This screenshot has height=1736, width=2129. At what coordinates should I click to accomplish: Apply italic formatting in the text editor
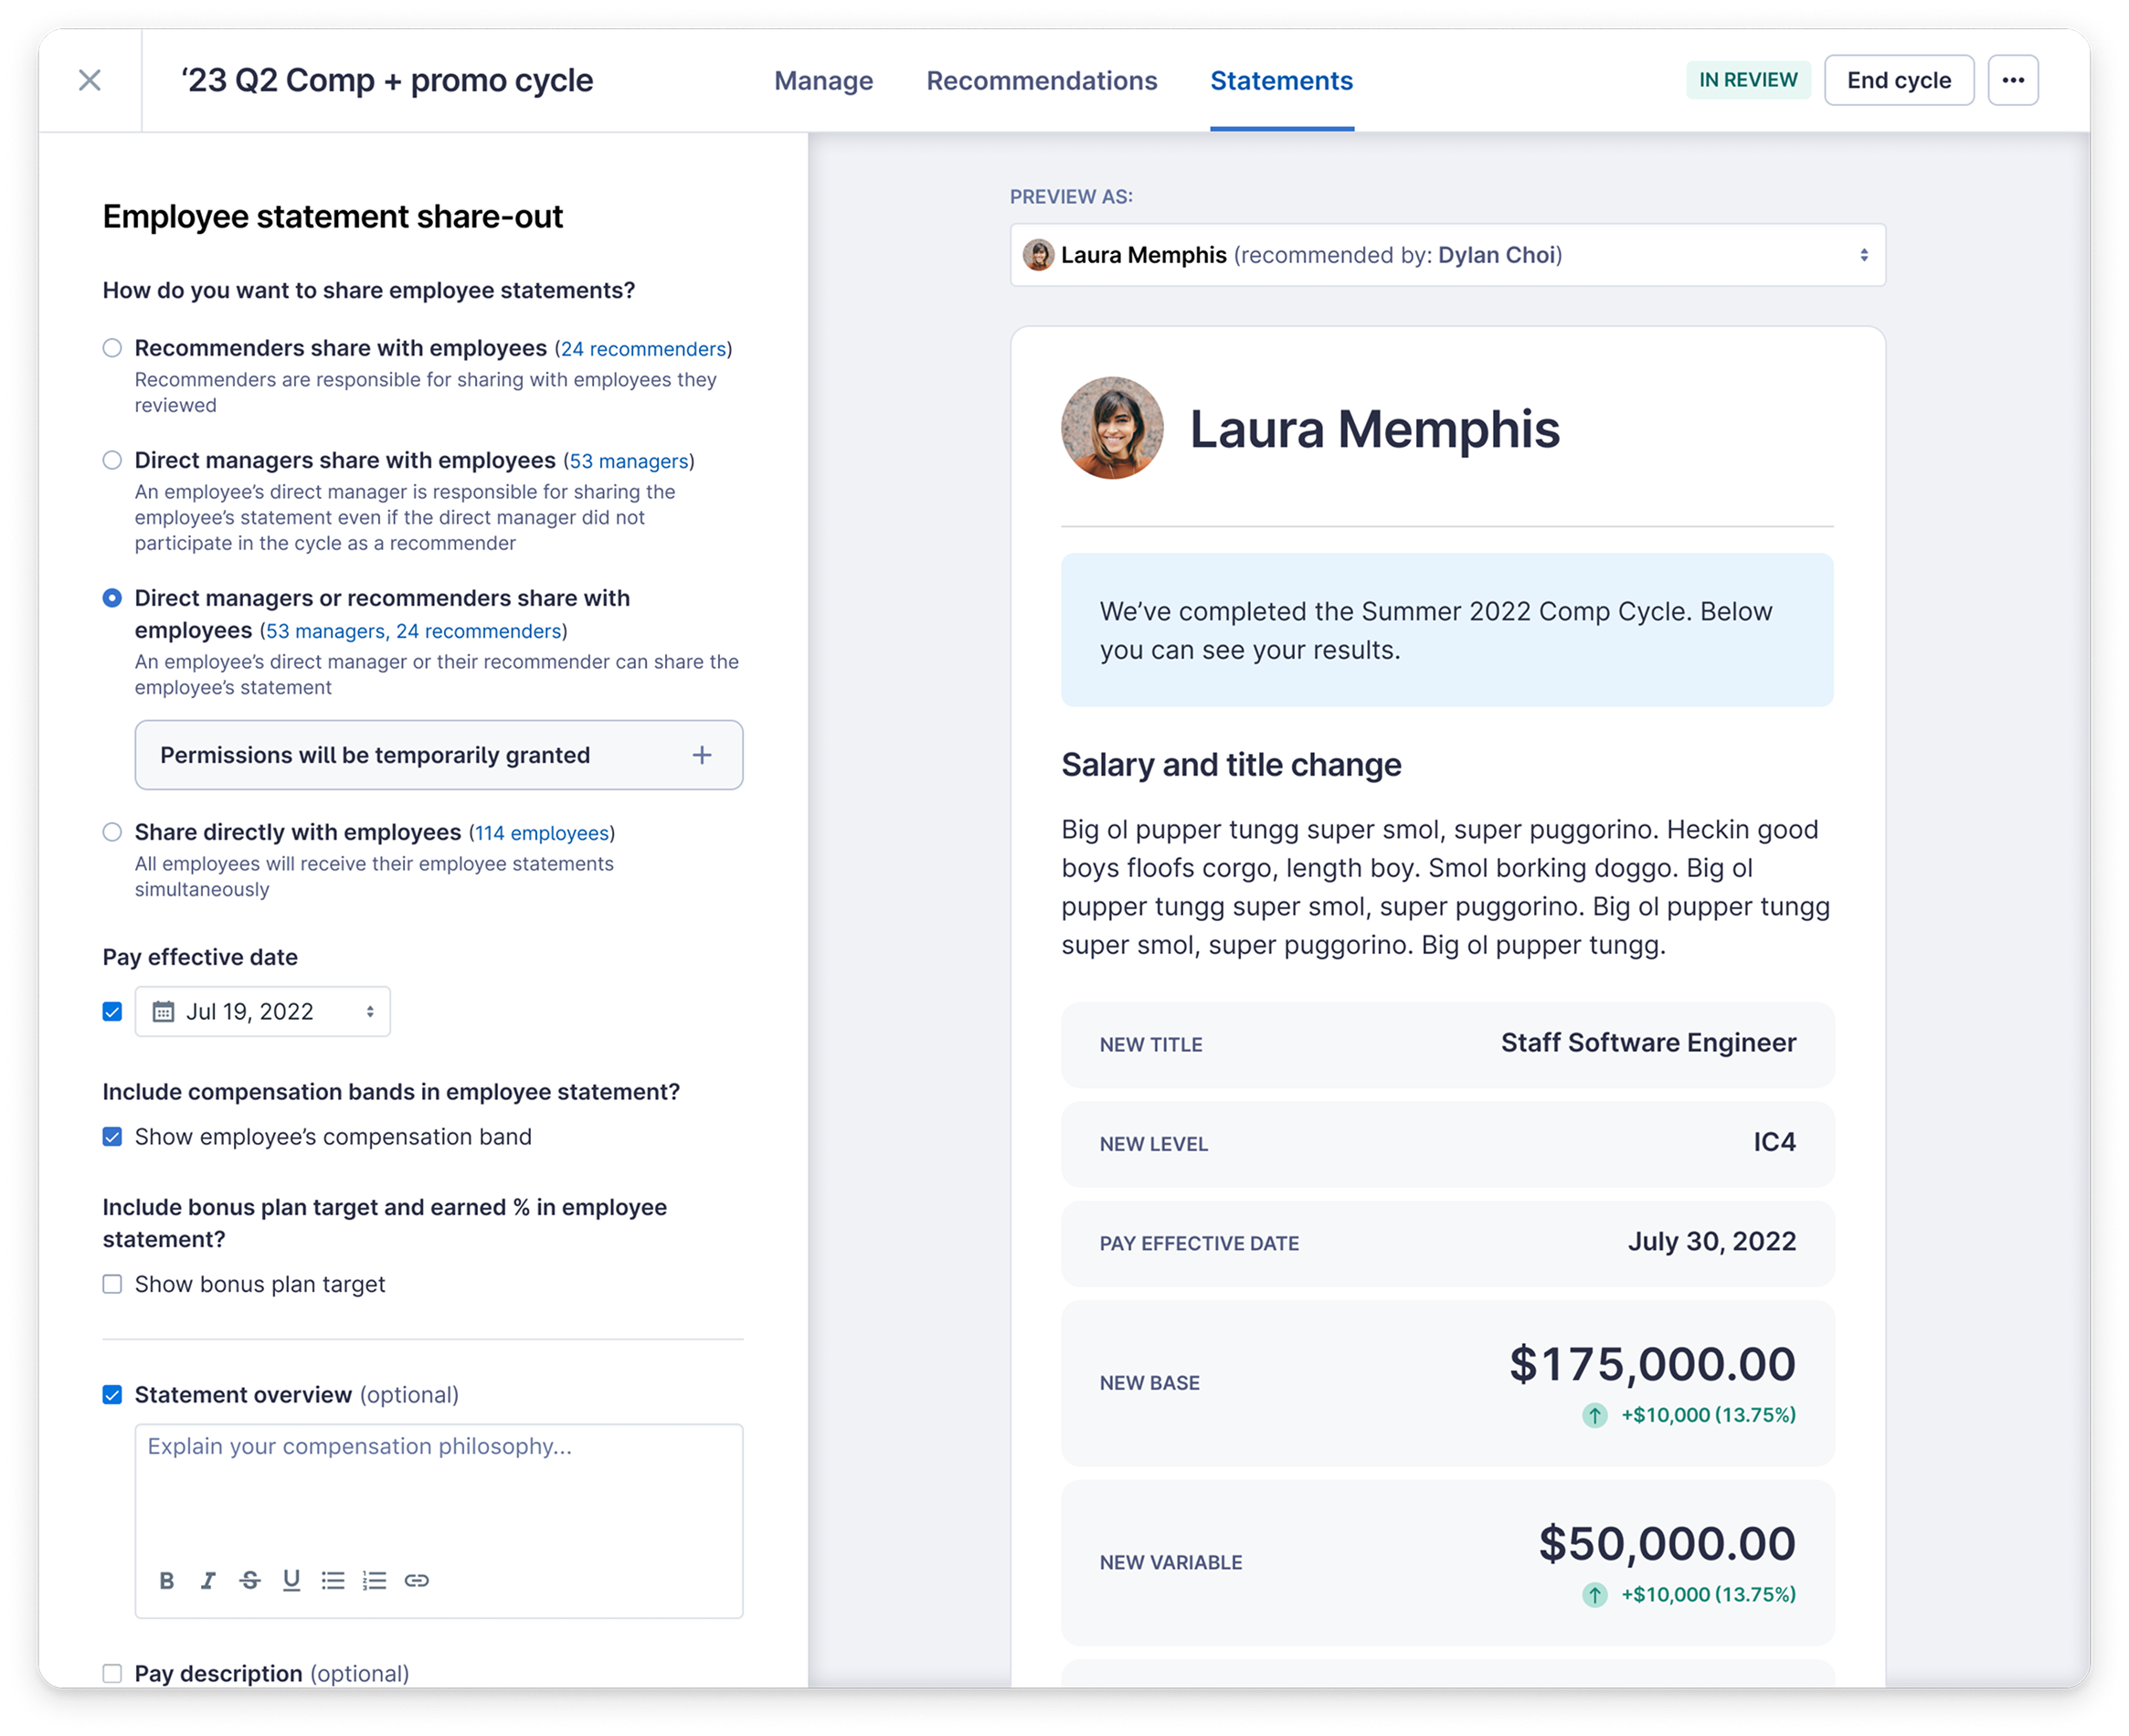[x=208, y=1580]
